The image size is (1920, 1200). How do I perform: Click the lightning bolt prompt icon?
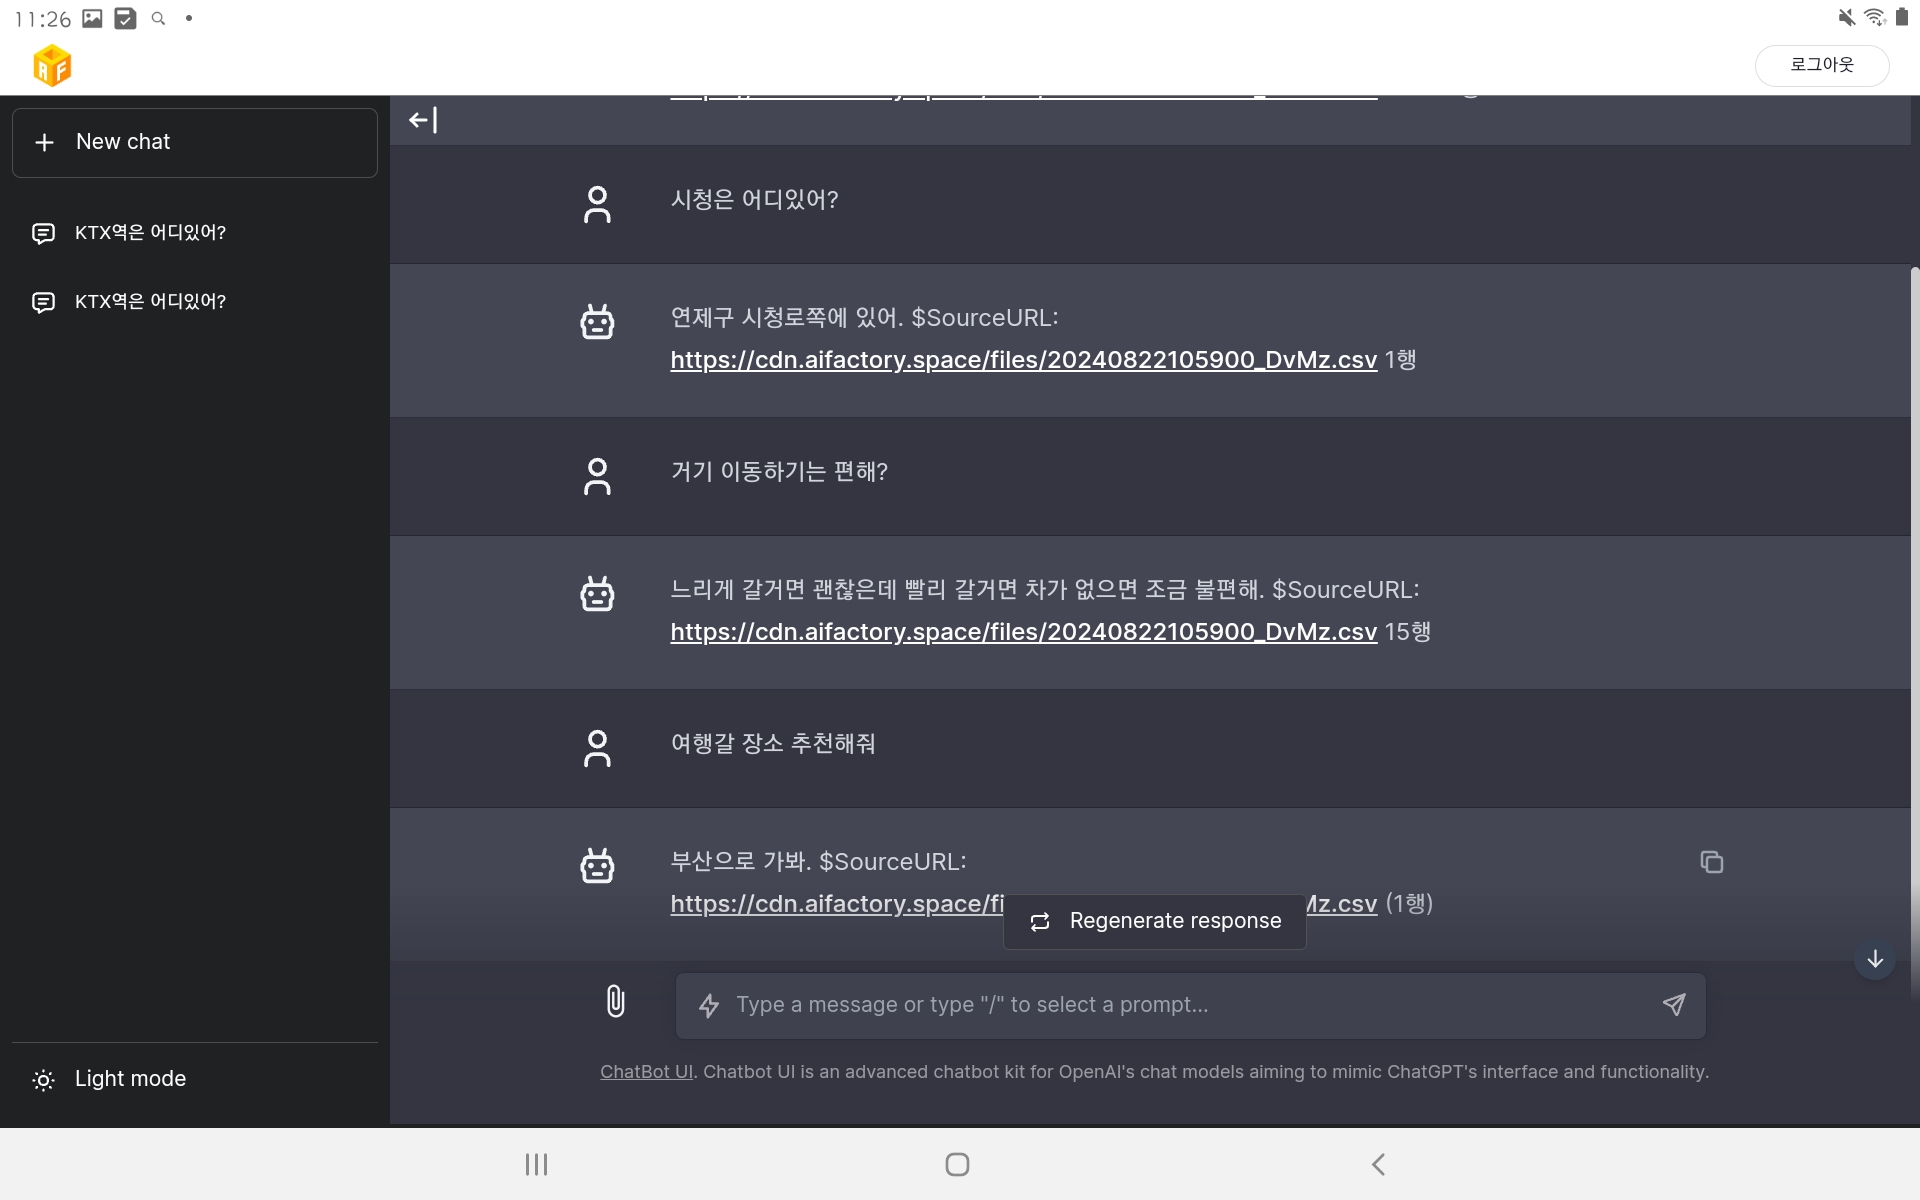pos(709,1005)
